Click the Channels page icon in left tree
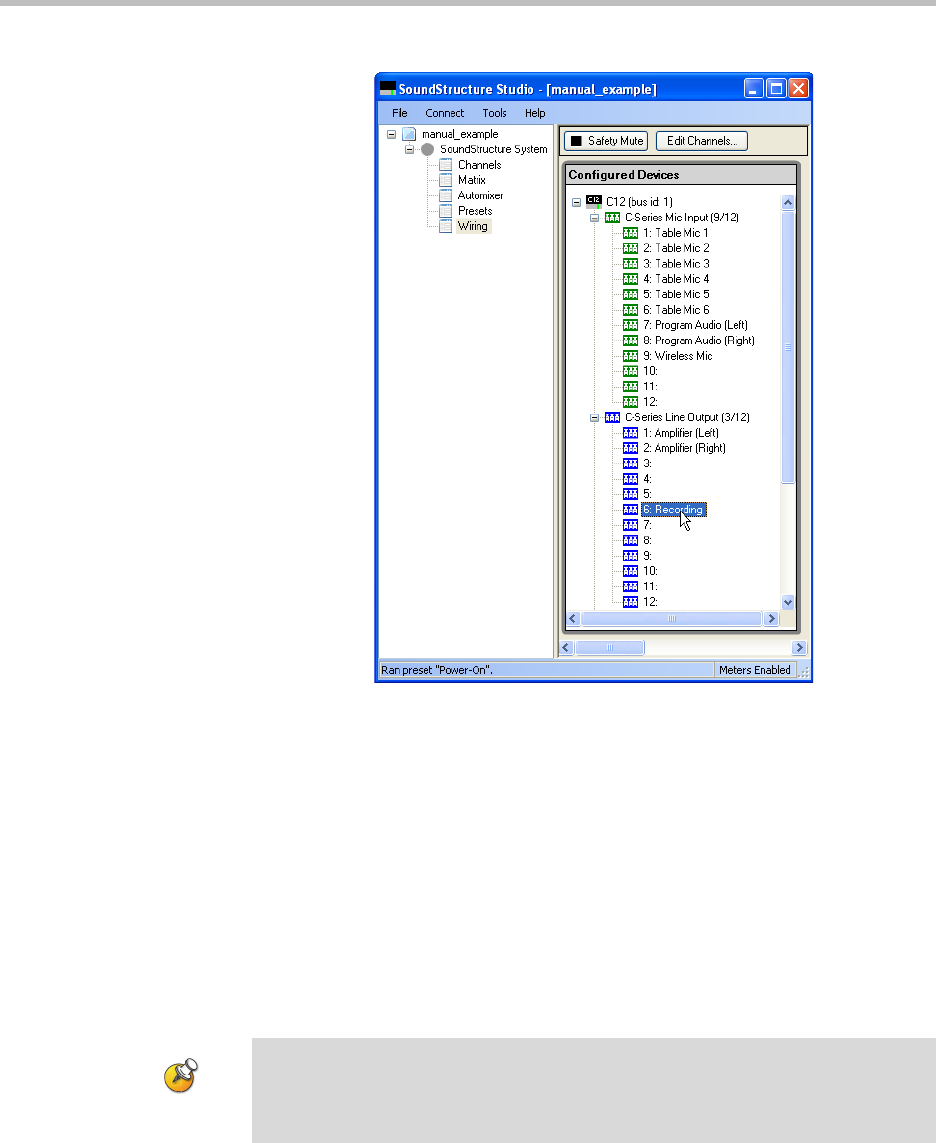 [x=446, y=165]
